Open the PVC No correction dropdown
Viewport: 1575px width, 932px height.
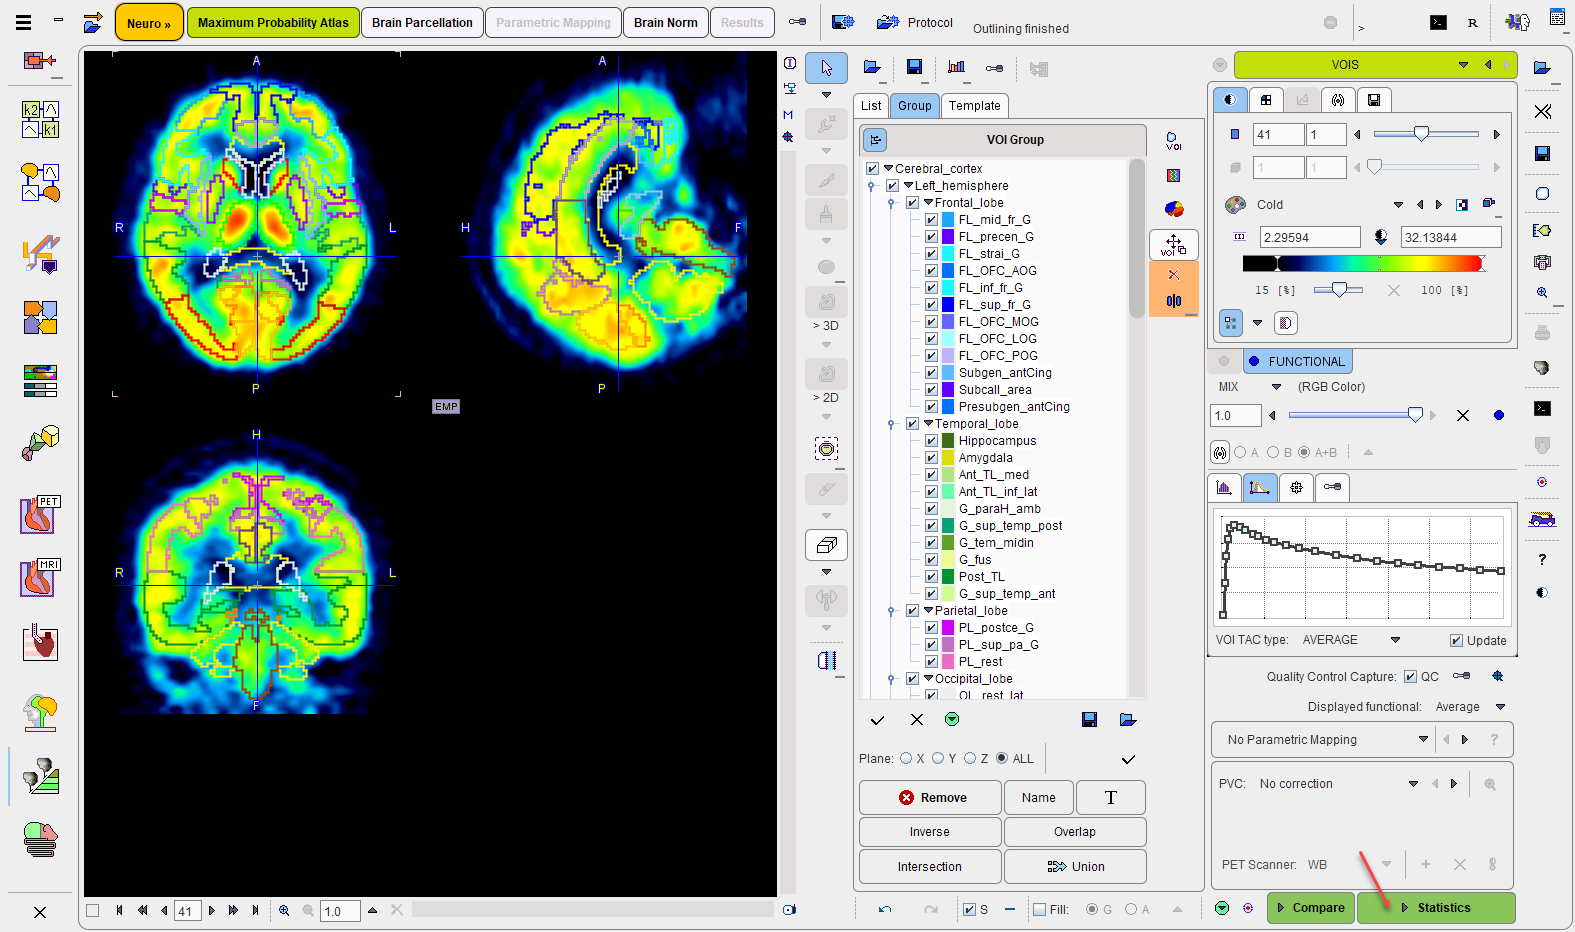(x=1413, y=784)
